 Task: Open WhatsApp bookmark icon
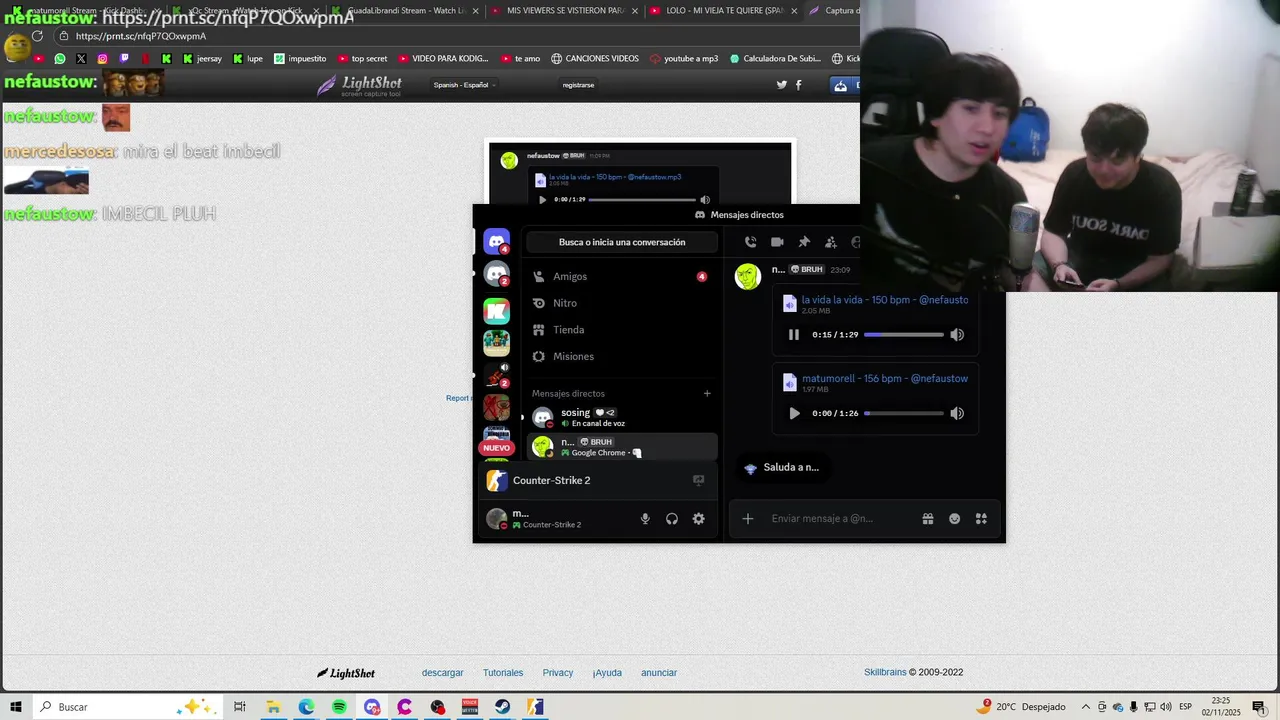point(60,59)
